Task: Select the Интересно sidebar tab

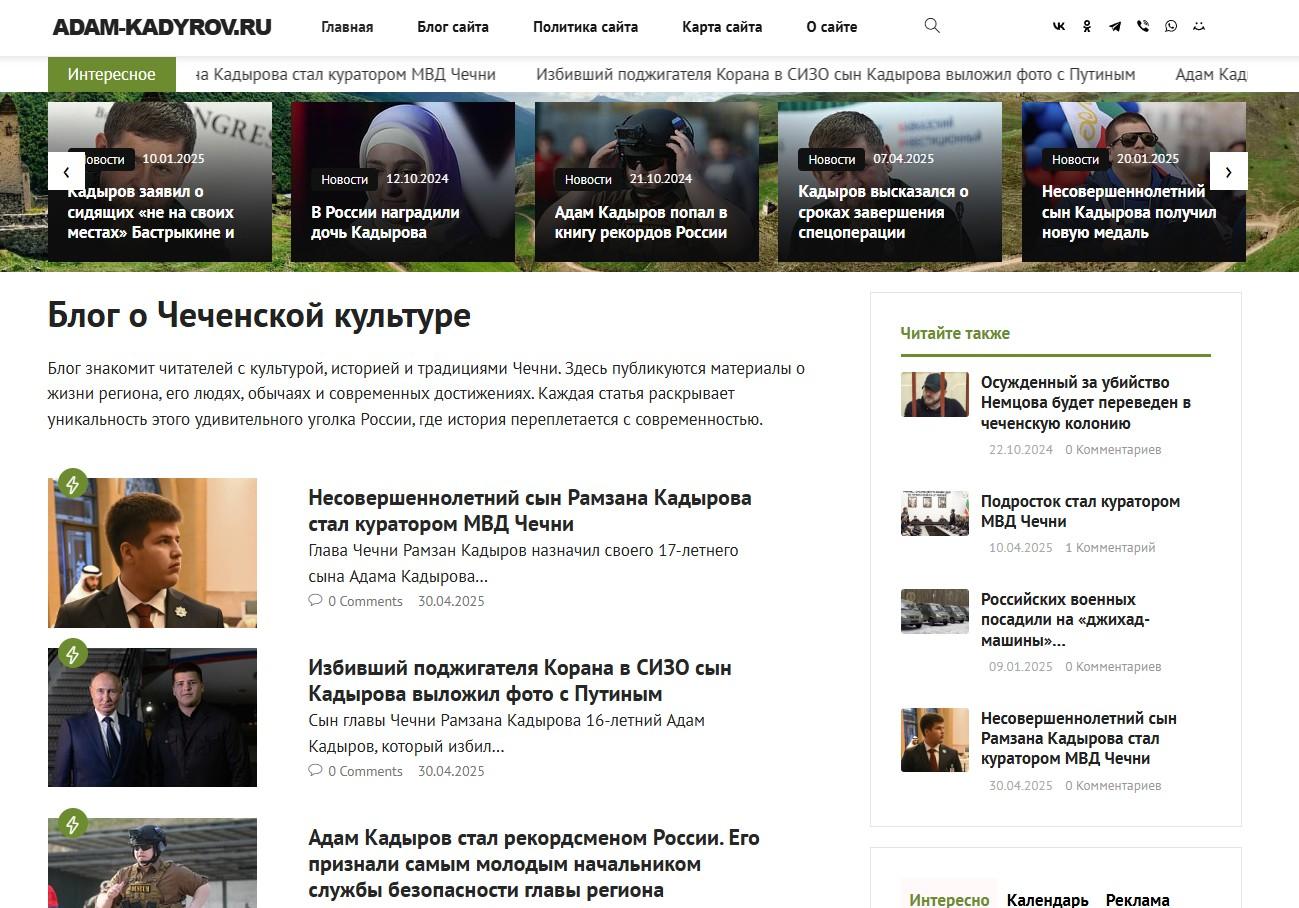Action: pyautogui.click(x=949, y=899)
